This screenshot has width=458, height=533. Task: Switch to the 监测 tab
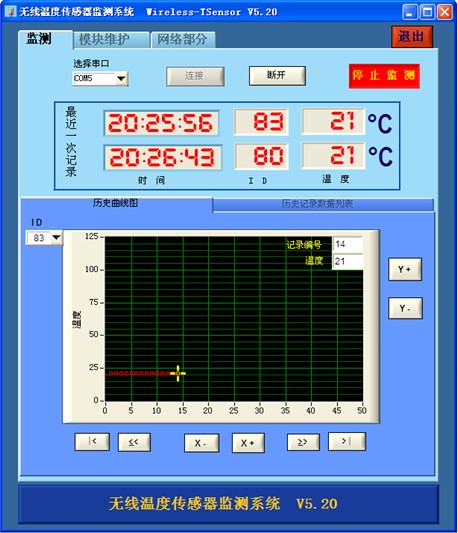click(x=45, y=39)
